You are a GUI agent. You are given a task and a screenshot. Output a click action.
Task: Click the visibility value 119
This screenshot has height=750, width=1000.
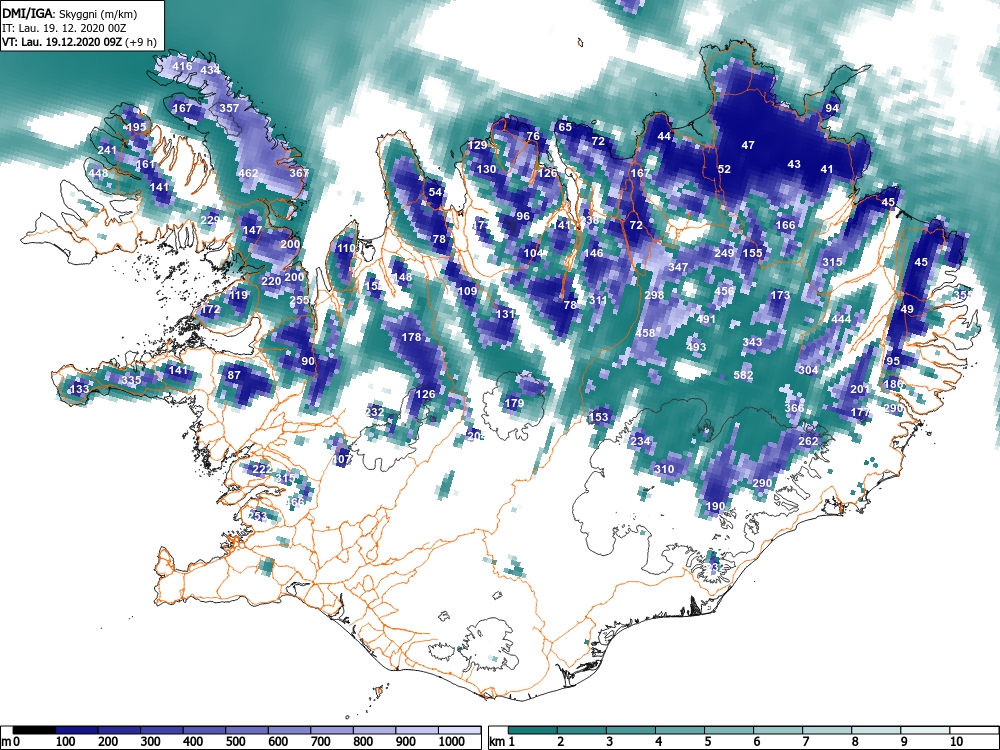(238, 295)
